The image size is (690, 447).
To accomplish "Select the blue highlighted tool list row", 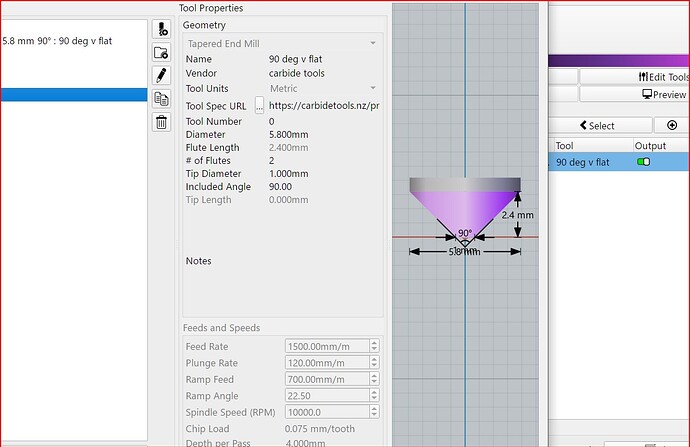I will click(x=74, y=95).
